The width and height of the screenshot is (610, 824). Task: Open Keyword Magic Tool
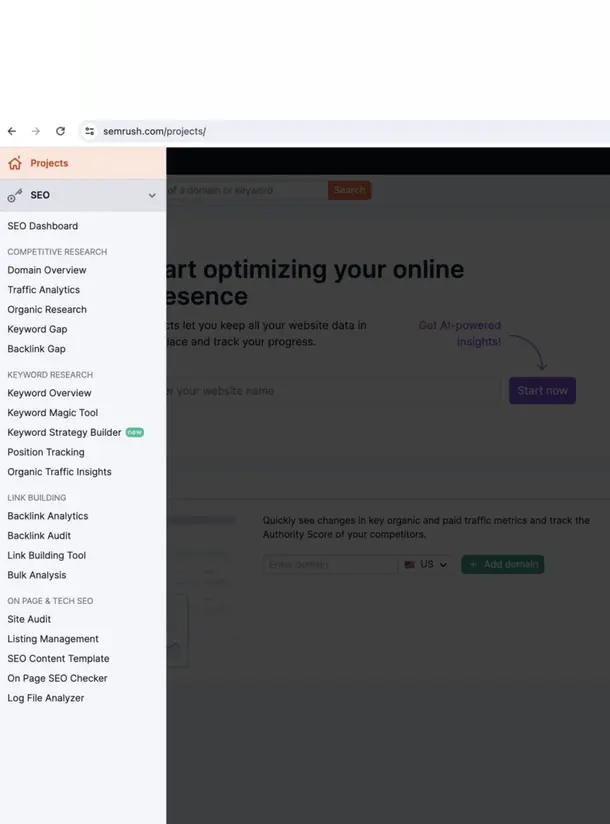[x=53, y=413]
